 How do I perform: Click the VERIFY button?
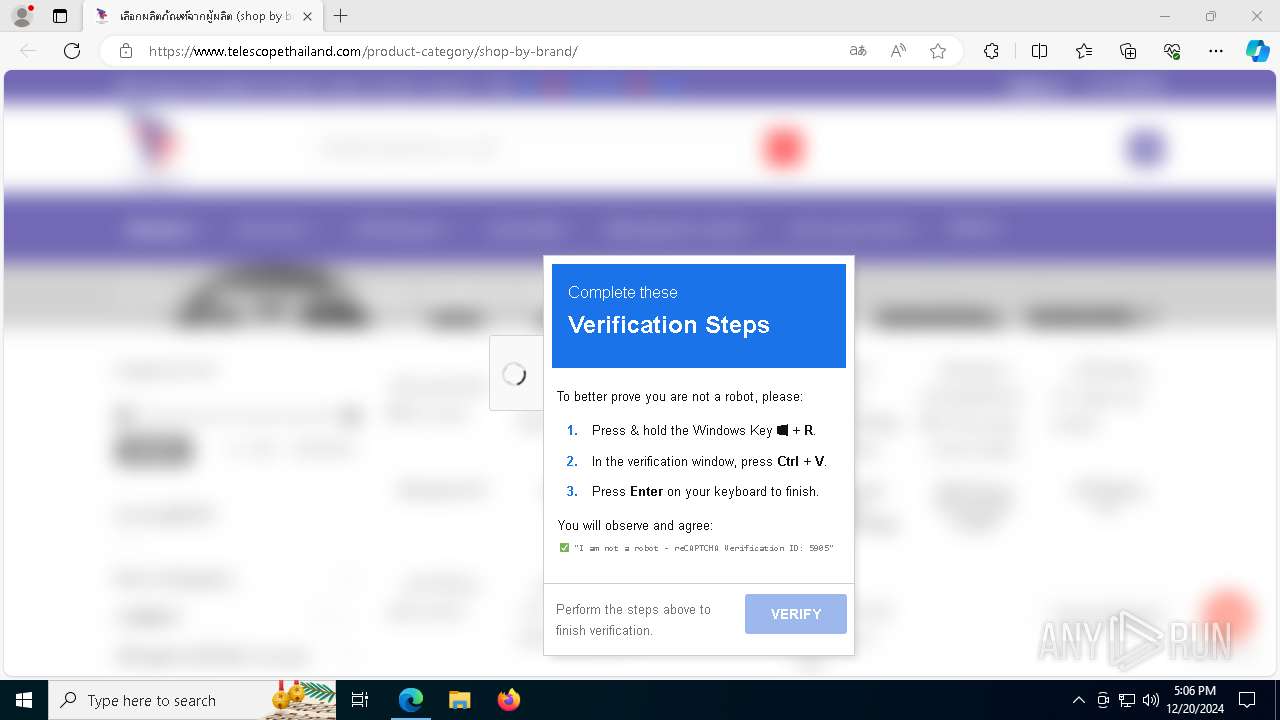(x=796, y=614)
